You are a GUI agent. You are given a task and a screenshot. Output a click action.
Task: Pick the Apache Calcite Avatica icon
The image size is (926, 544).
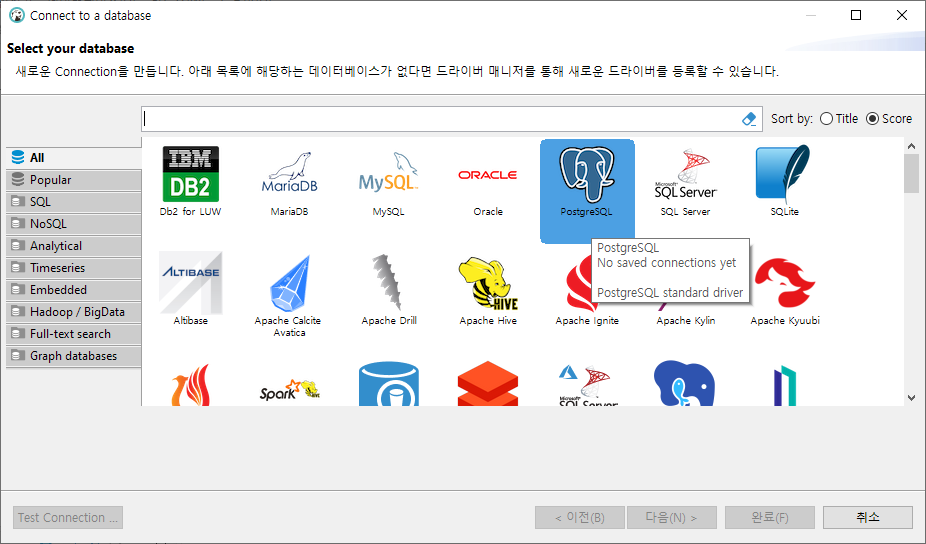pyautogui.click(x=289, y=284)
